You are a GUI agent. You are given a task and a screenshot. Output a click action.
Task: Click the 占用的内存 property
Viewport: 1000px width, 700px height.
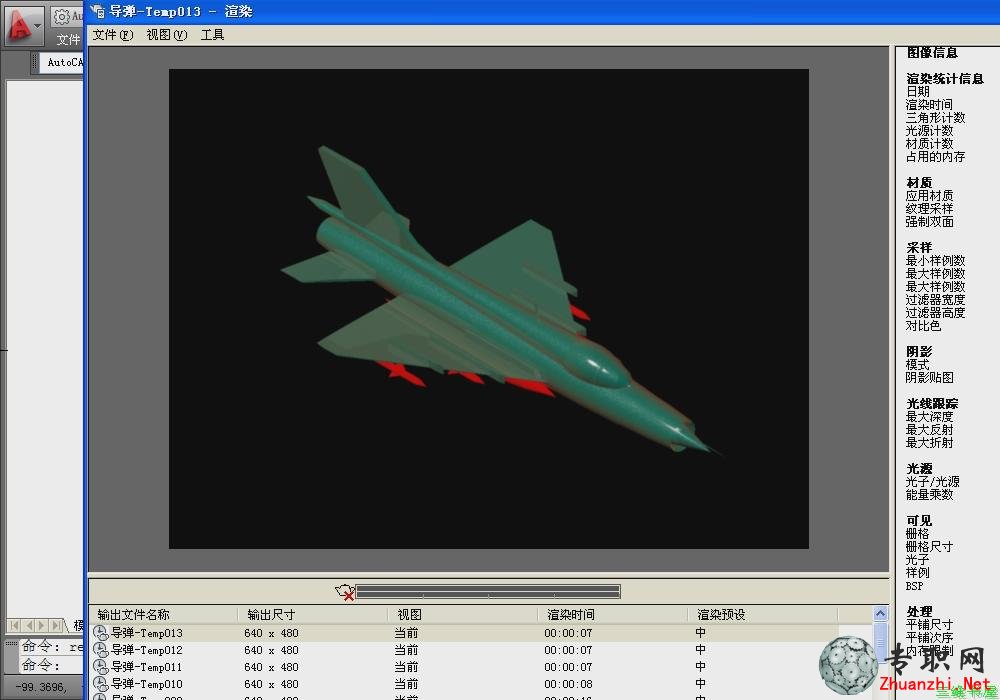pos(936,157)
